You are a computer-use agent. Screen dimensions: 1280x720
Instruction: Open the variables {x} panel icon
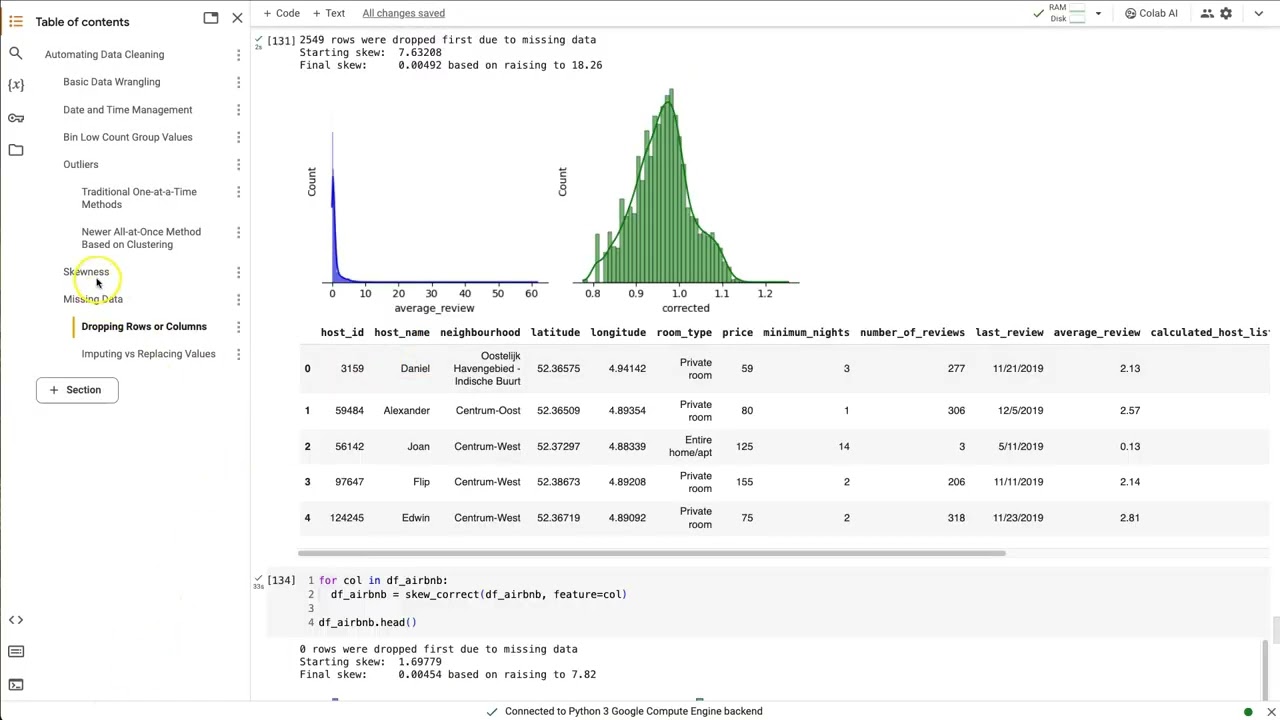pos(16,85)
